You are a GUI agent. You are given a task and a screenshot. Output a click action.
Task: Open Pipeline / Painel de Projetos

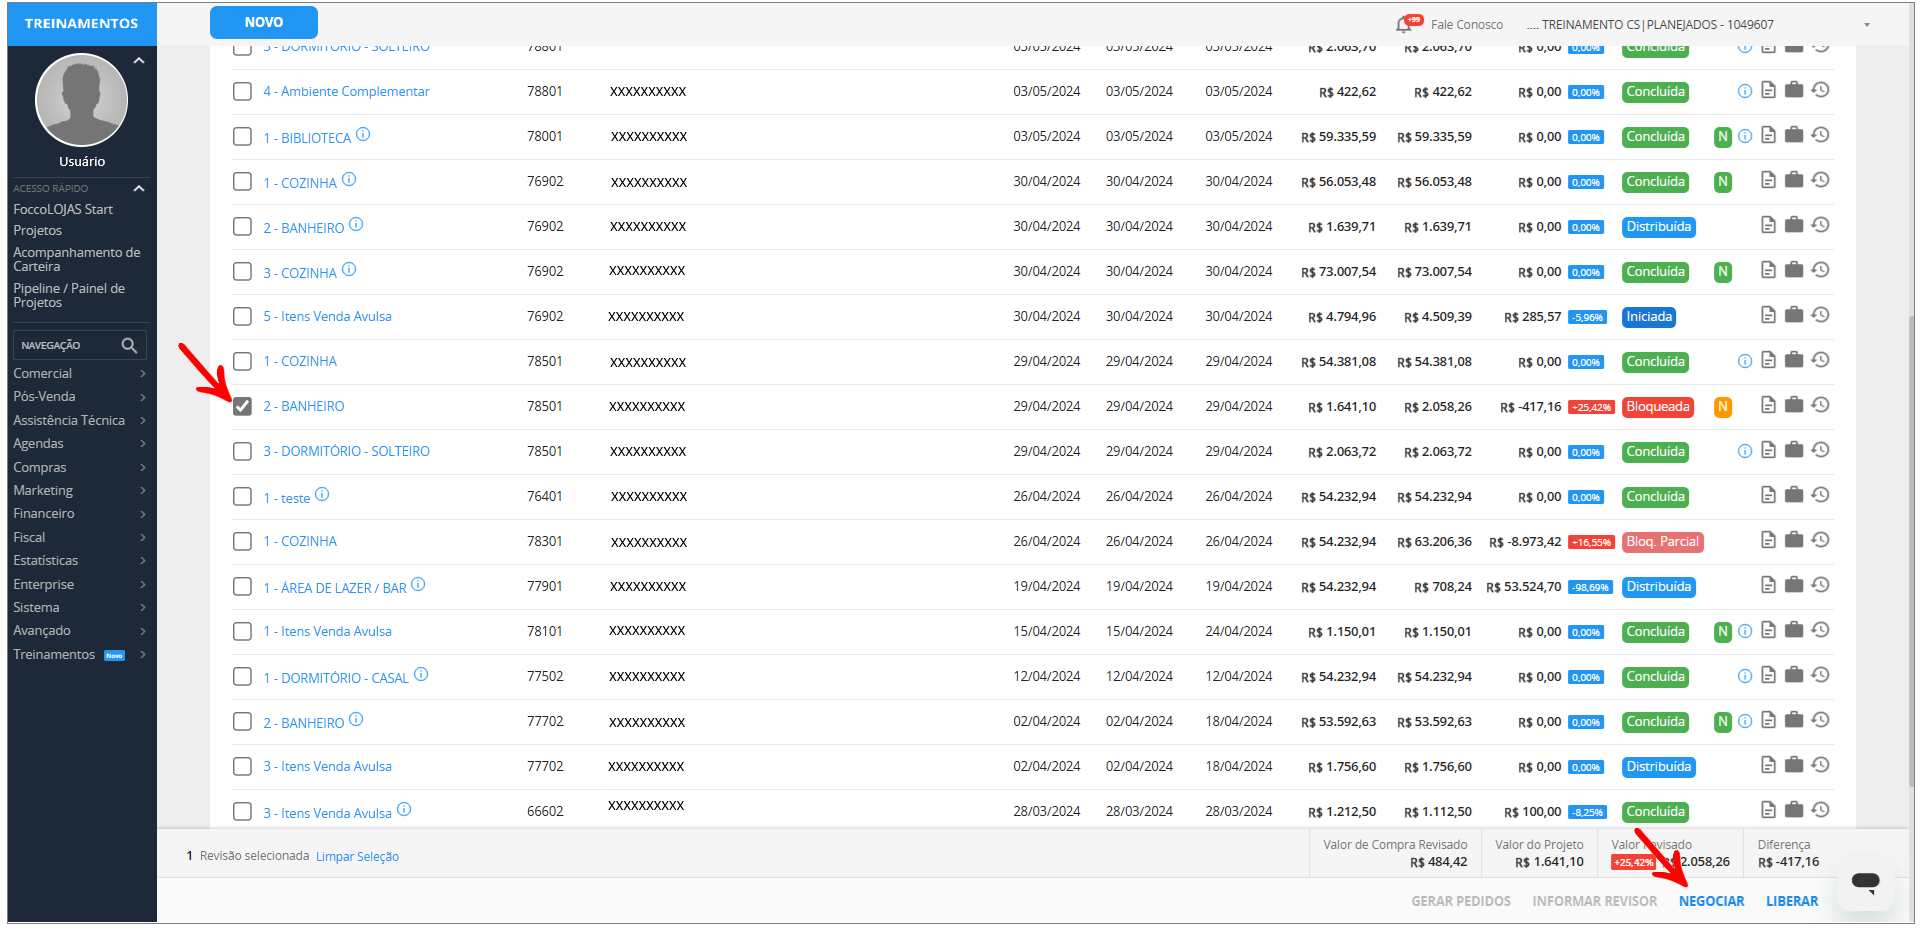pyautogui.click(x=69, y=295)
